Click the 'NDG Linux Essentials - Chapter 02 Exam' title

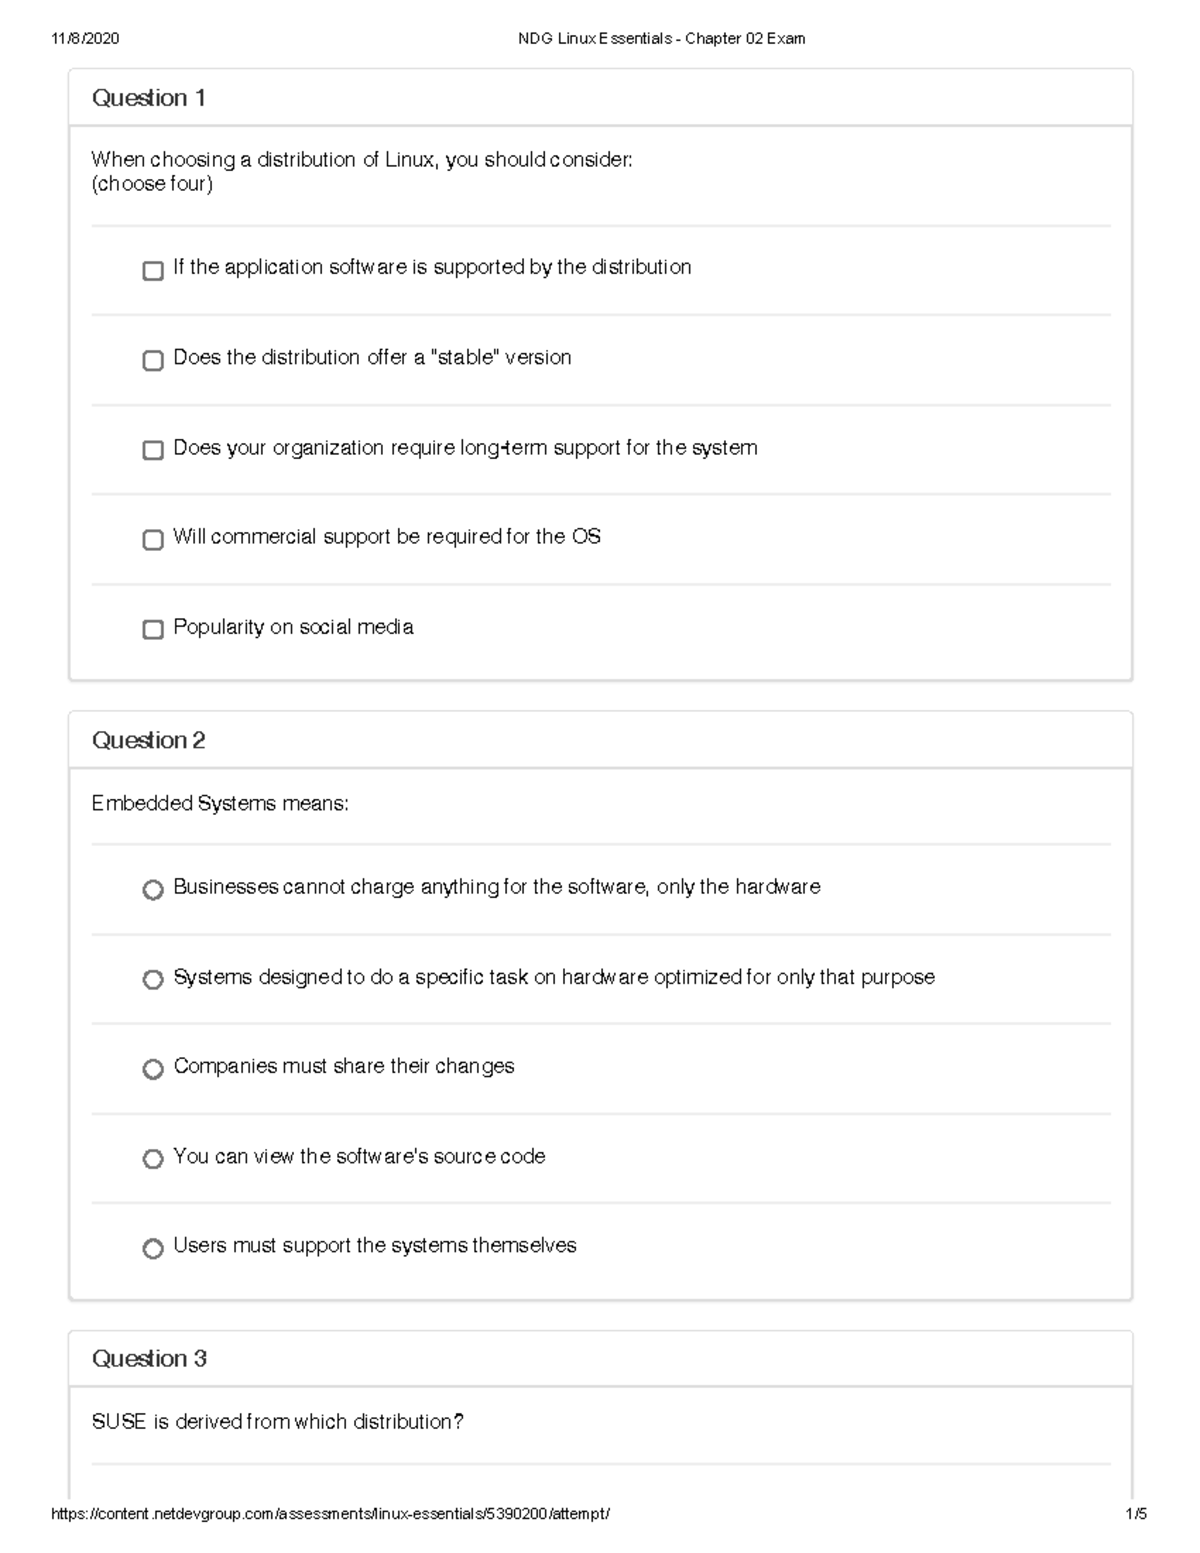[661, 39]
